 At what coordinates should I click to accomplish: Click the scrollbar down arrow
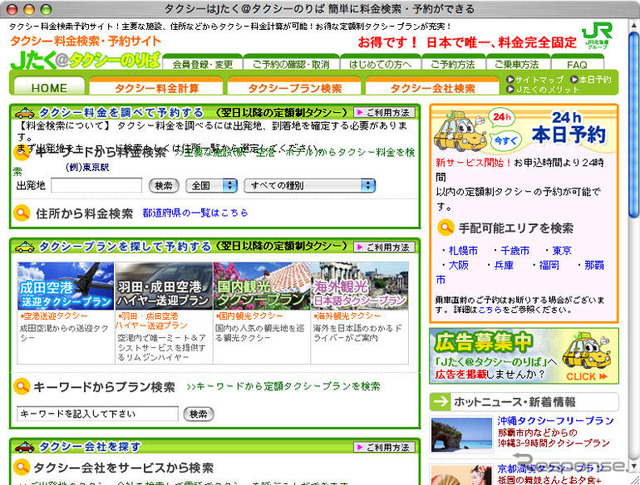[x=633, y=465]
